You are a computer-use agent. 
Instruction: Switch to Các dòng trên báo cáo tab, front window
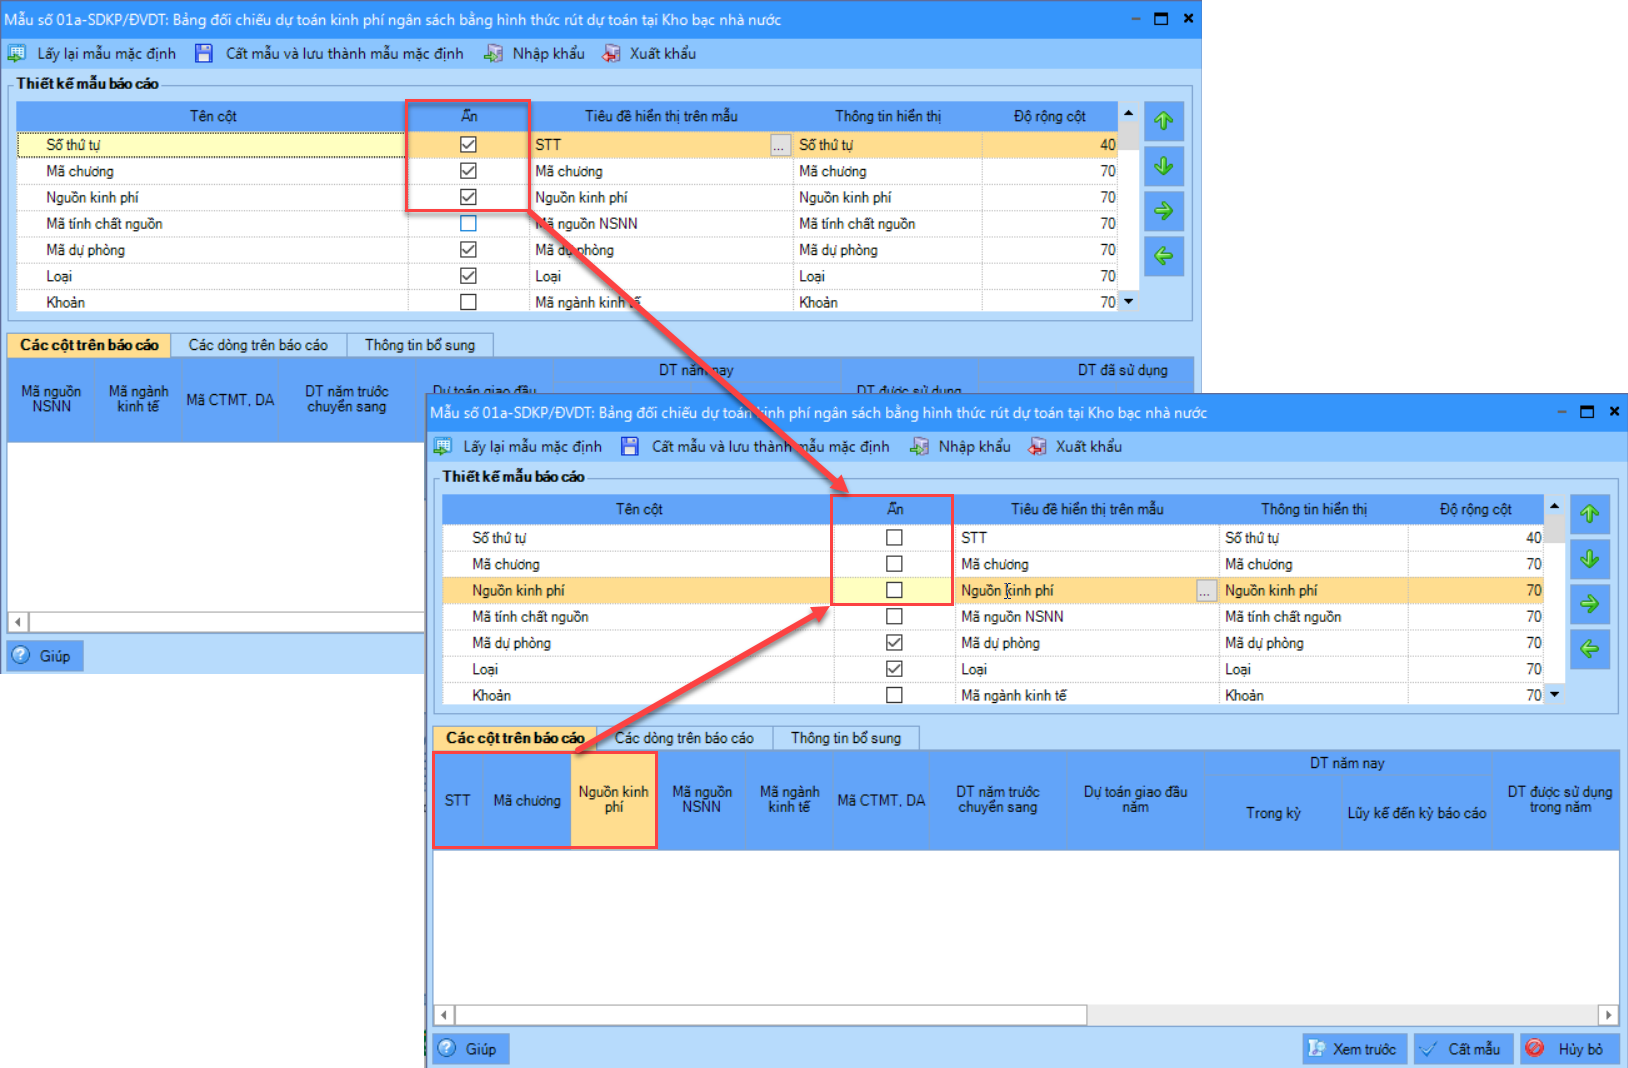click(x=684, y=738)
